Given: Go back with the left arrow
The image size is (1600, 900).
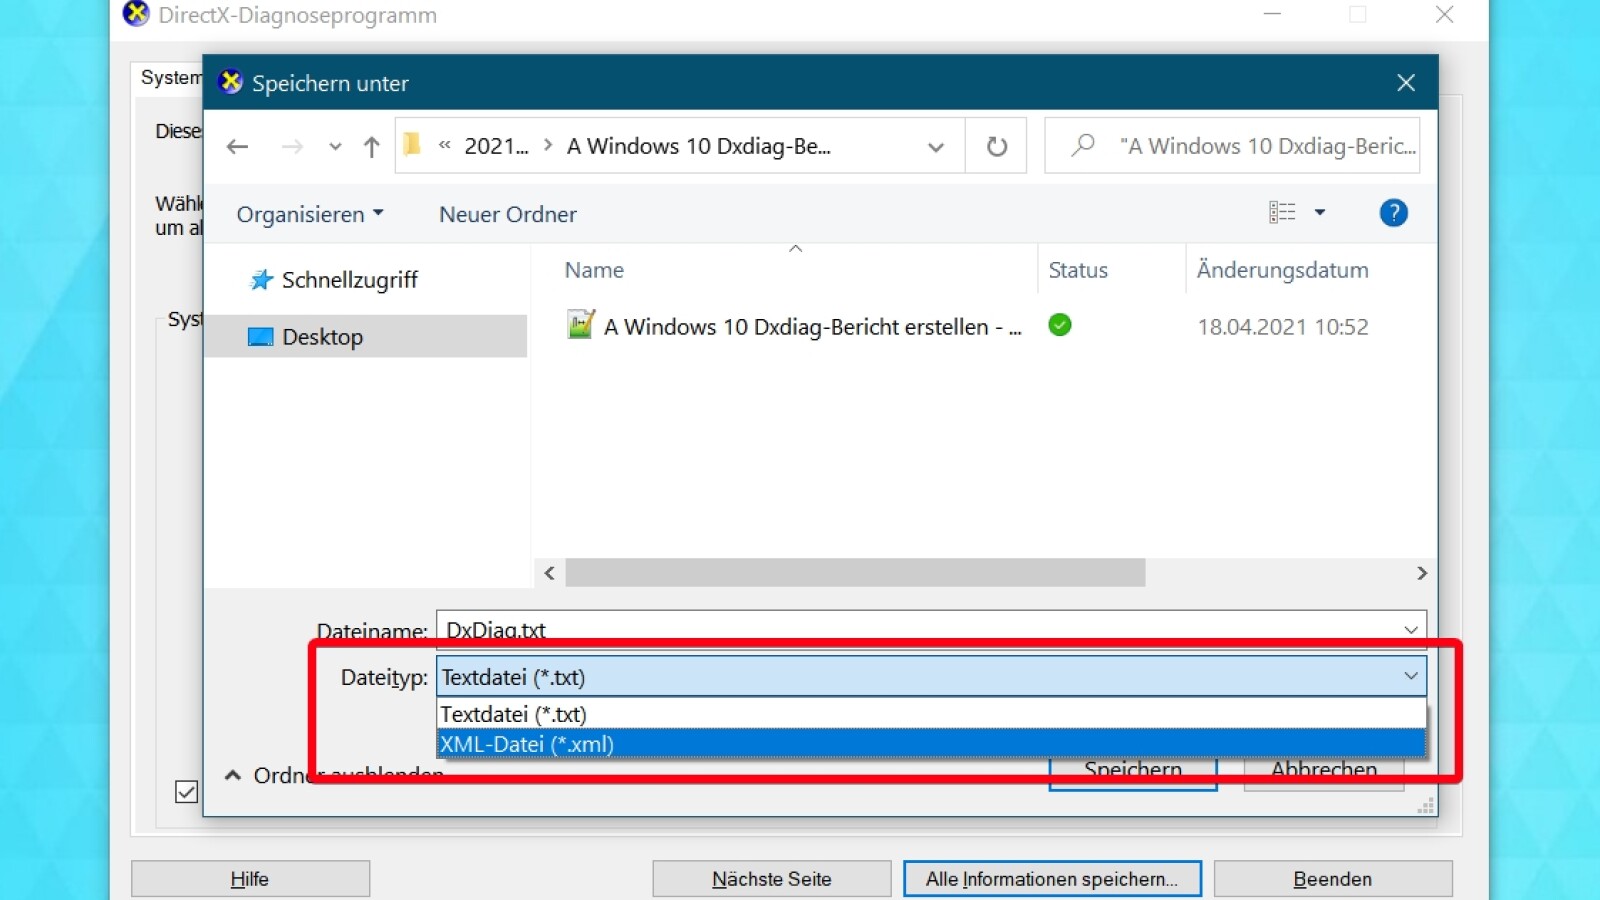Looking at the screenshot, I should [x=237, y=147].
